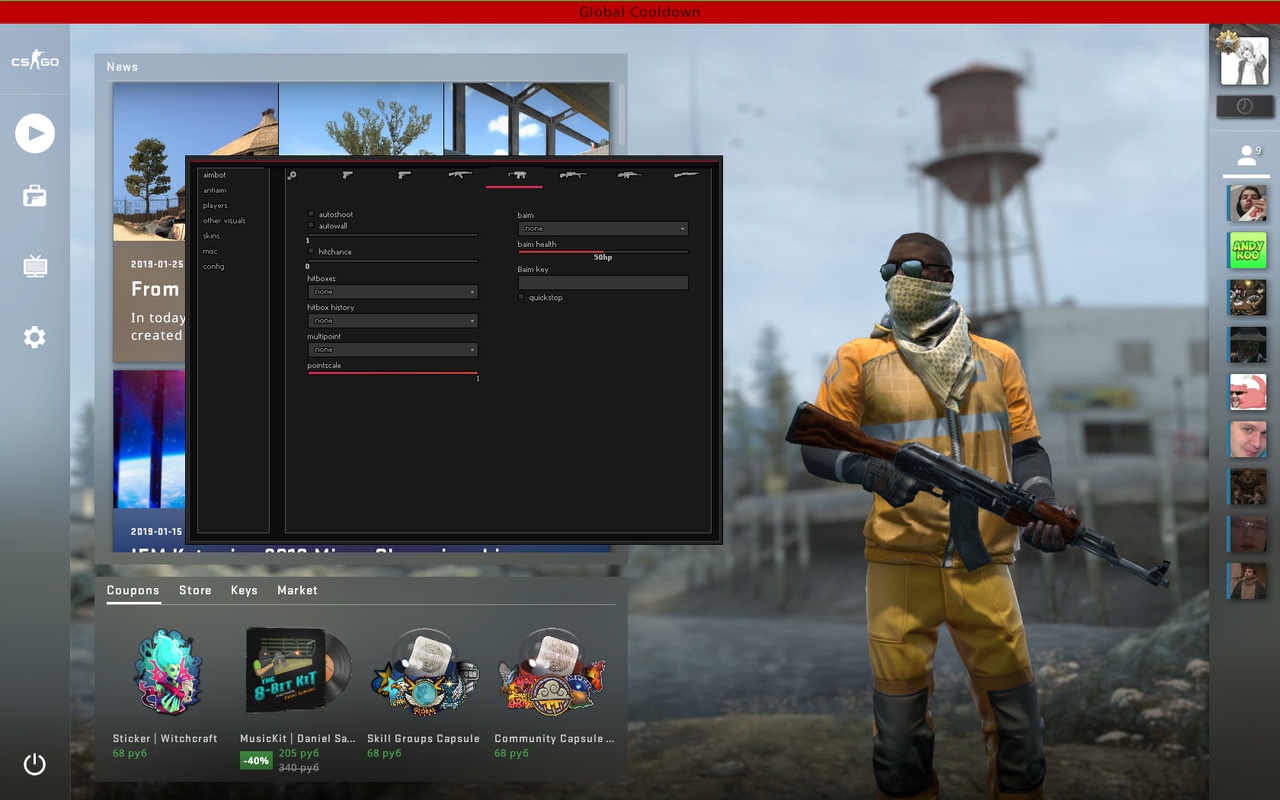Switch to the Keys tab
The height and width of the screenshot is (800, 1280).
pos(244,591)
